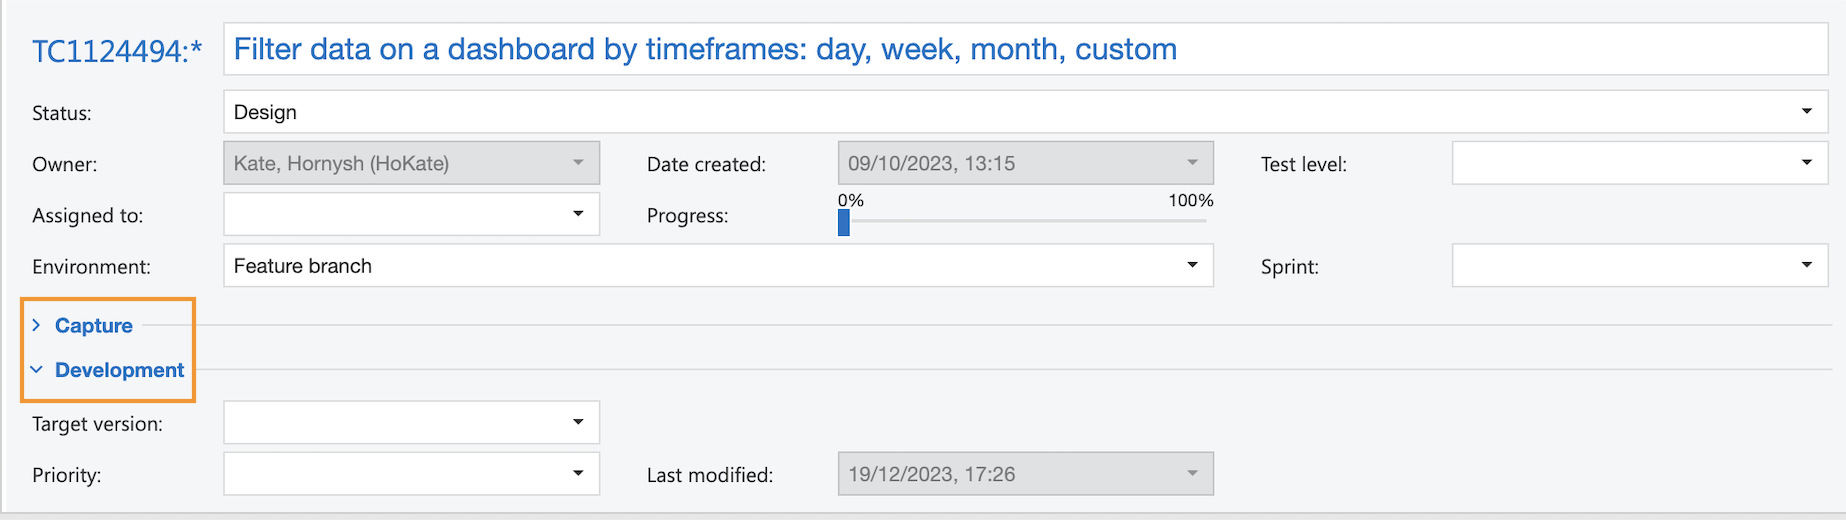This screenshot has height=520, width=1846.
Task: Click the Capture section label
Action: [94, 325]
